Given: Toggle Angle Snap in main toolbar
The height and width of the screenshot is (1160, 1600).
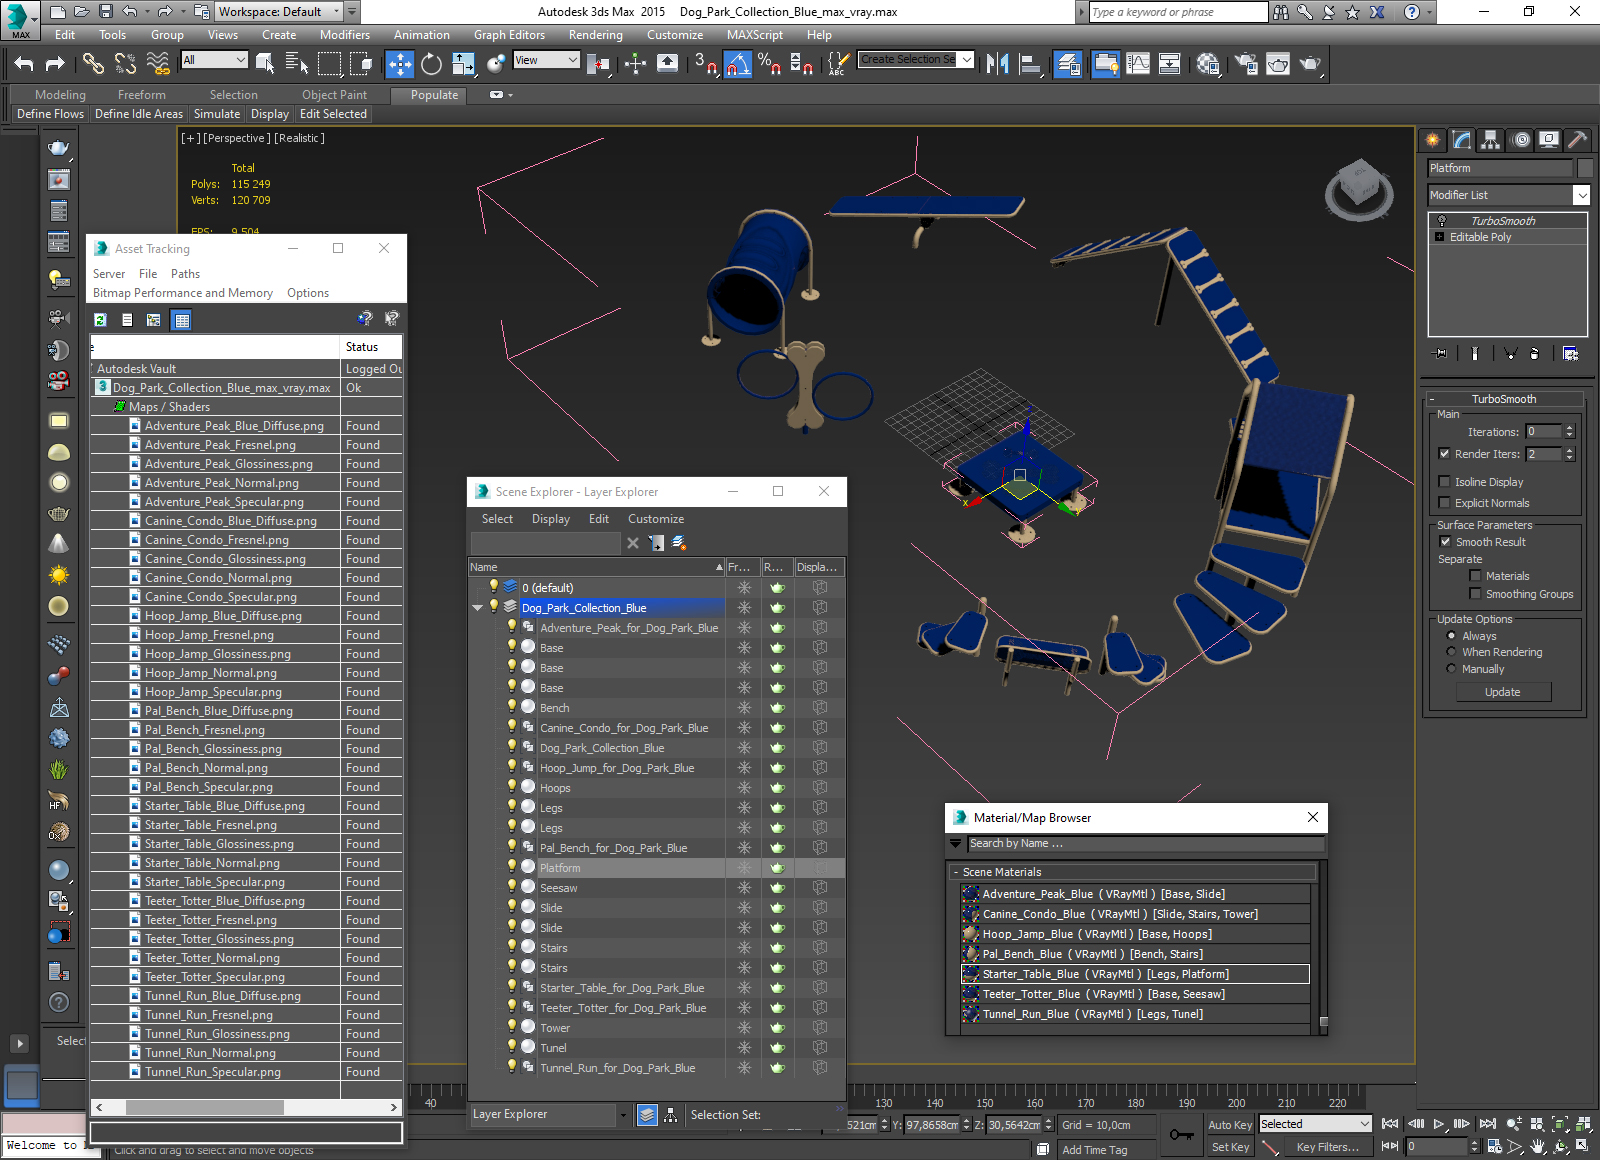Looking at the screenshot, I should point(737,64).
